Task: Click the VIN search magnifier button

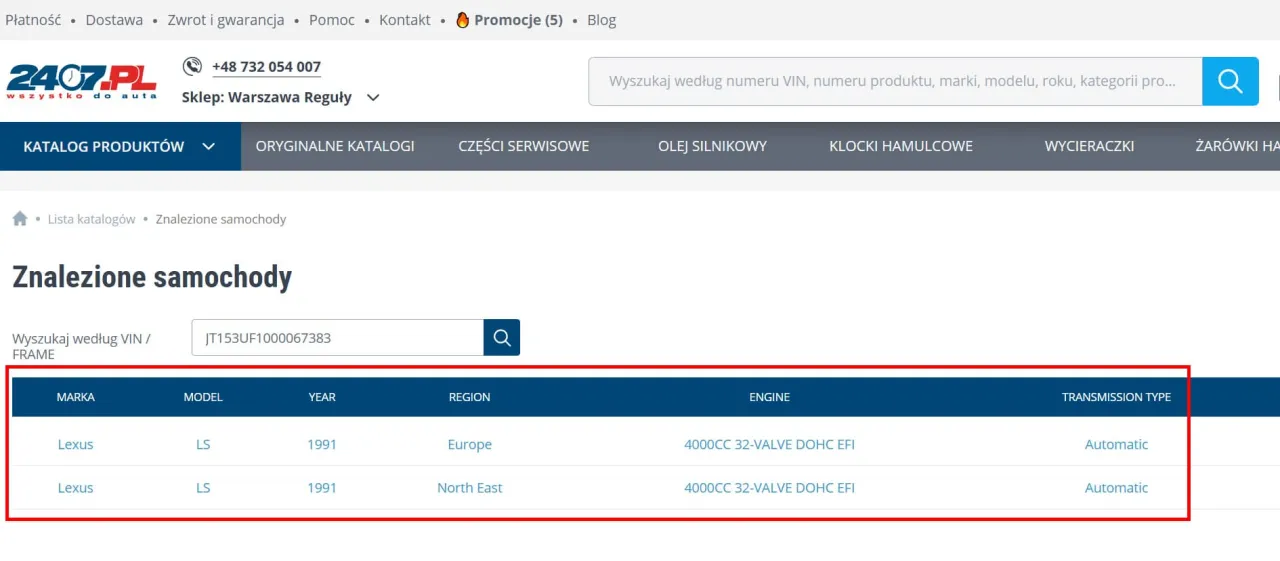Action: [x=502, y=338]
